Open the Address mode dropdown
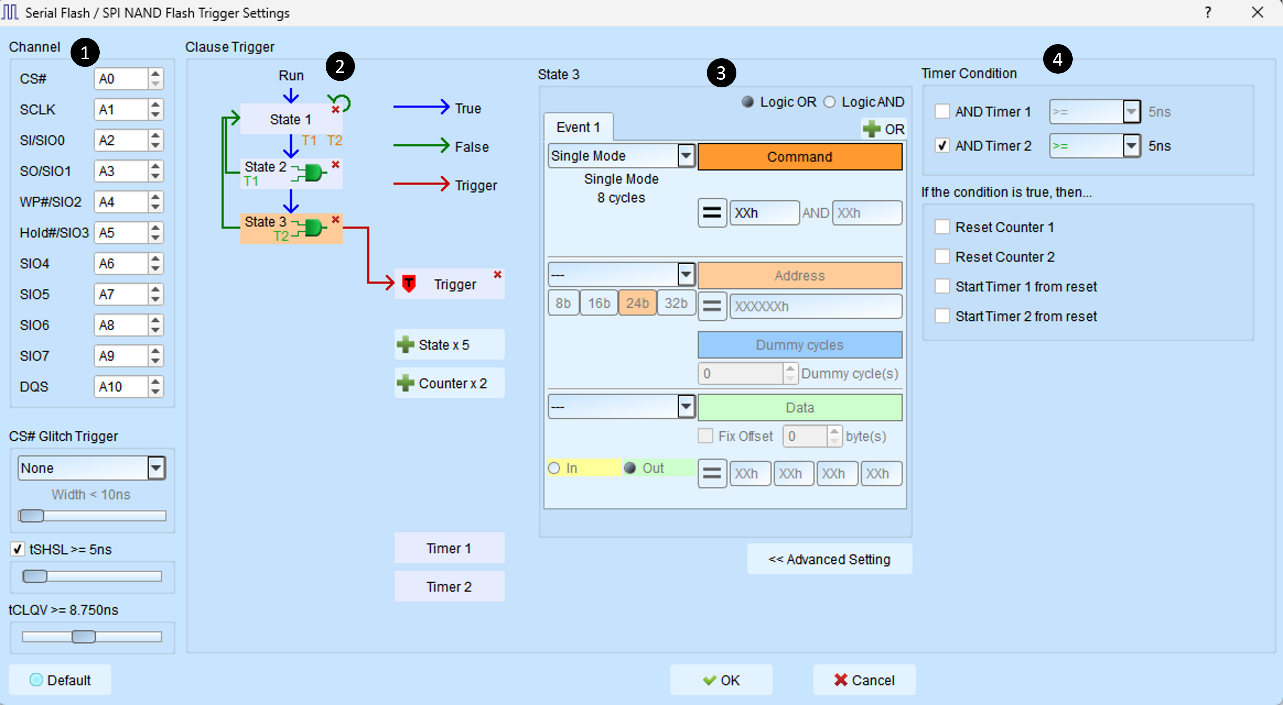This screenshot has height=705, width=1283. click(x=621, y=275)
